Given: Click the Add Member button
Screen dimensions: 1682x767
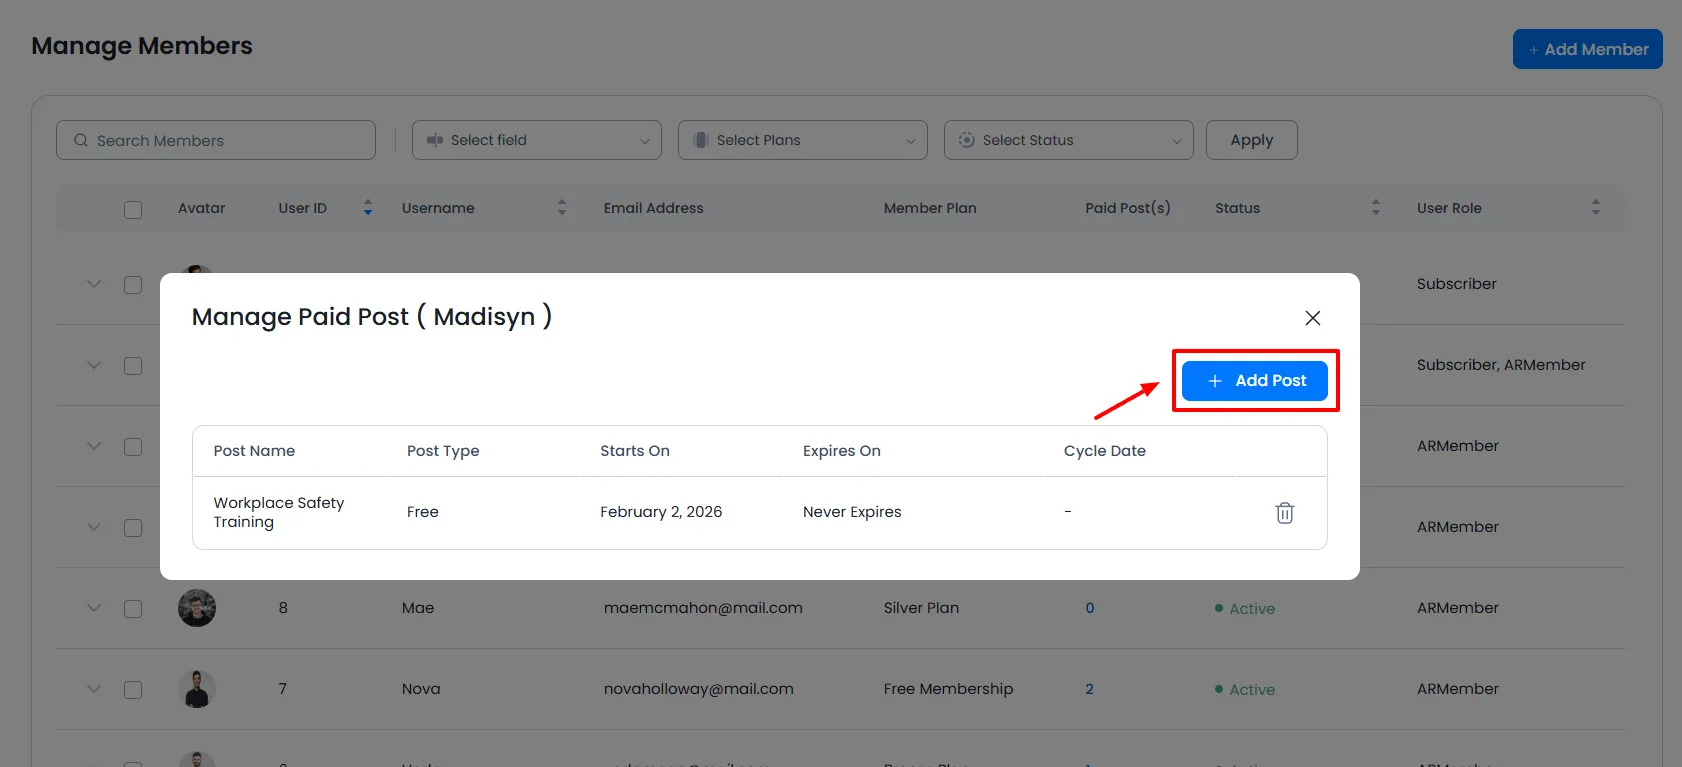Looking at the screenshot, I should (1587, 49).
